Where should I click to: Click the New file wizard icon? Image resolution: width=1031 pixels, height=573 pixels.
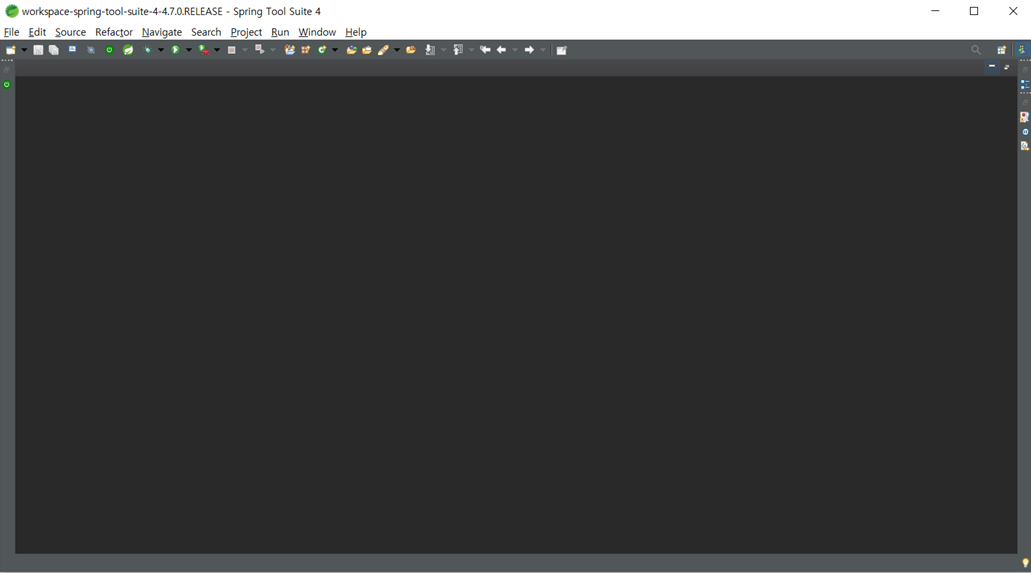(x=11, y=50)
